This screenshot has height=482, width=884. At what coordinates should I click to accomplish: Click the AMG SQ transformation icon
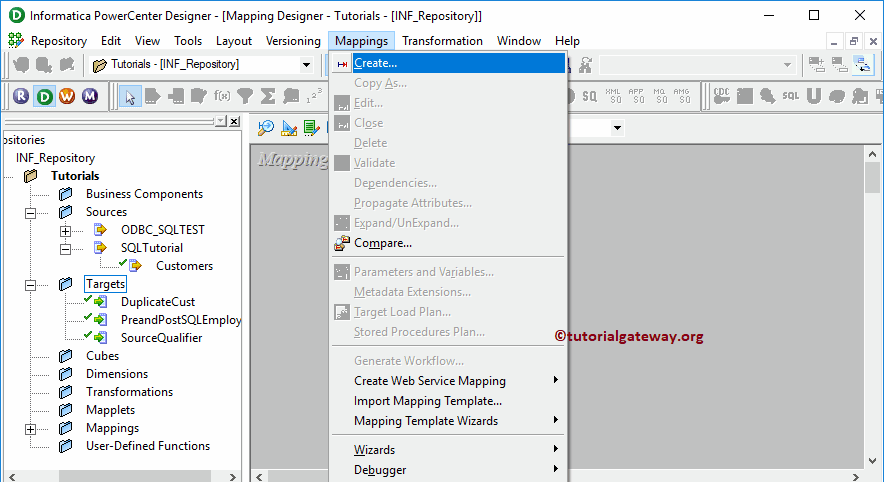(682, 96)
